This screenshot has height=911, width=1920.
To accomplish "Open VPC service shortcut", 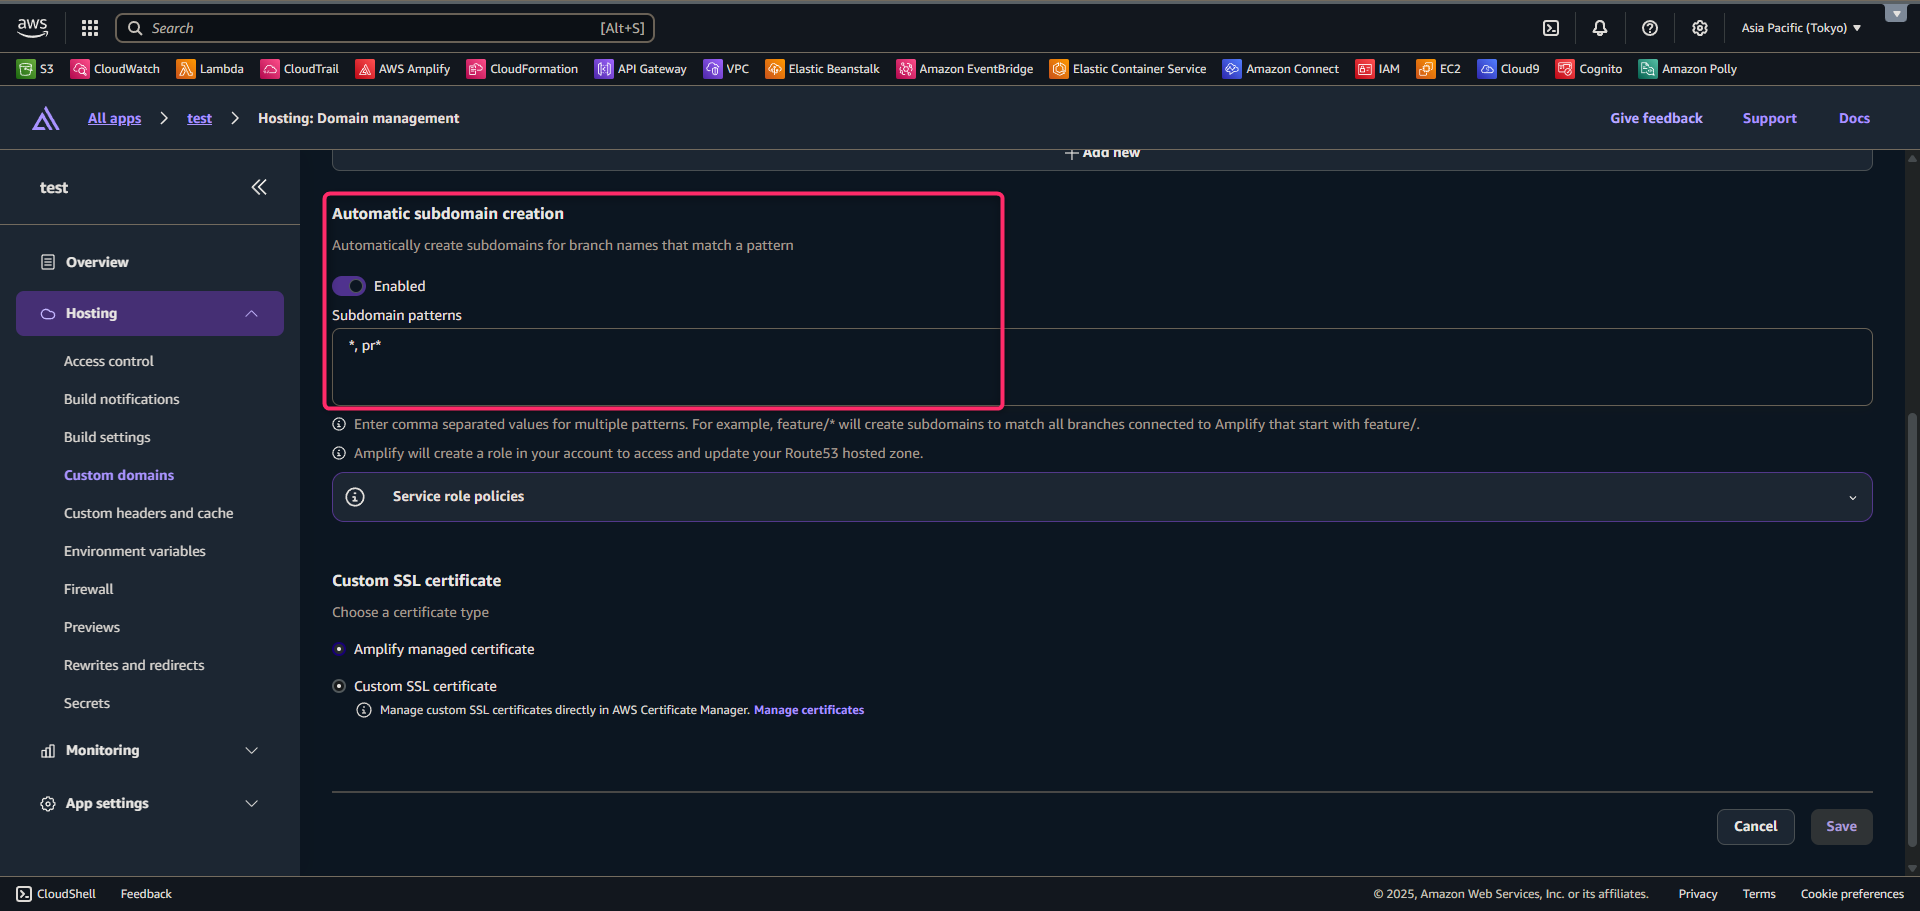I will [727, 69].
